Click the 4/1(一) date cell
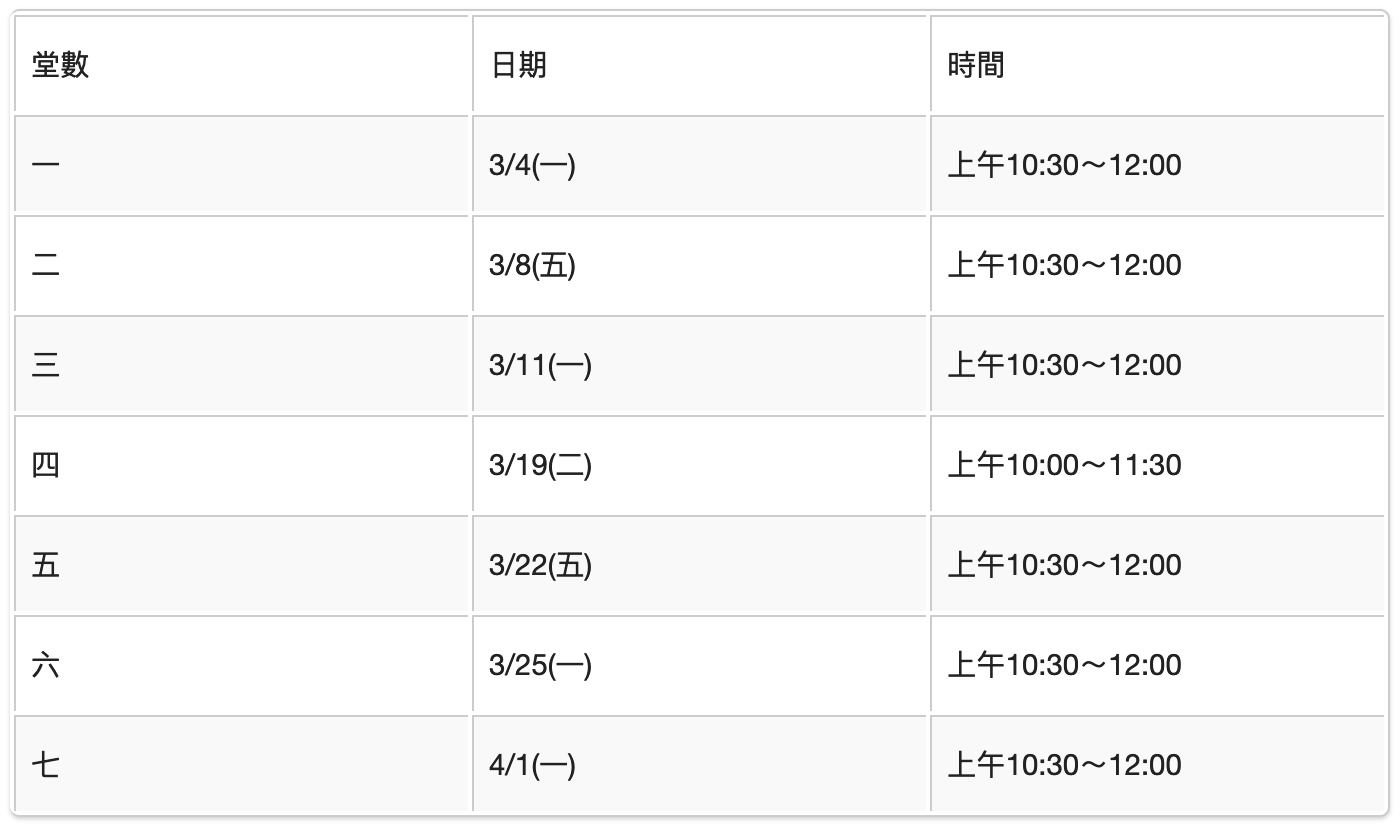Image resolution: width=1400 pixels, height=826 pixels. [x=532, y=765]
